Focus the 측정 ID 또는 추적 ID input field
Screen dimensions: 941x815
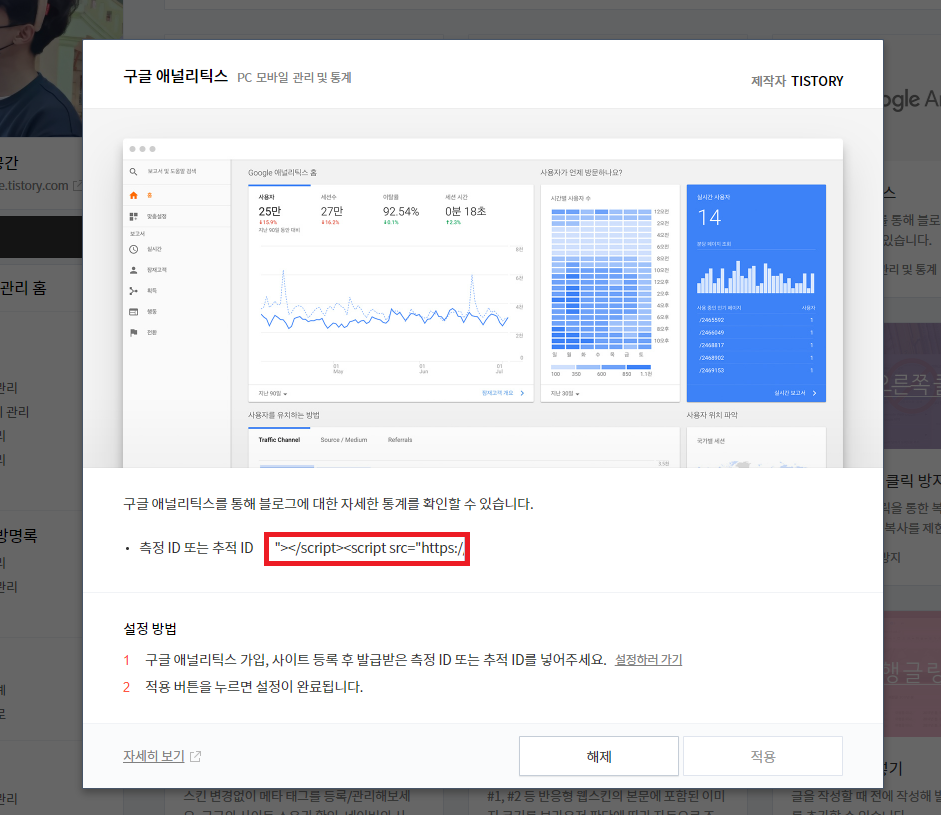pos(367,549)
